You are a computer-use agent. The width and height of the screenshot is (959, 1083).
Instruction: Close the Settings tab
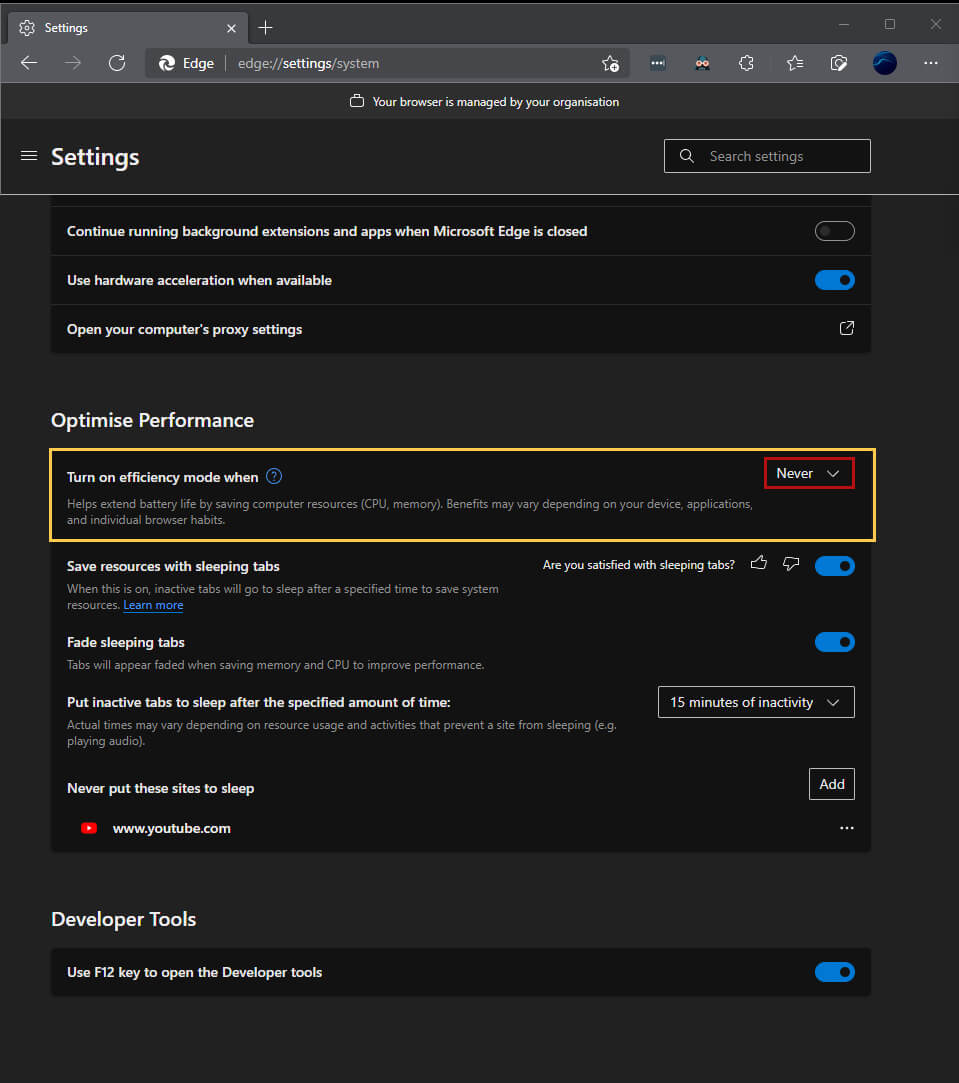tap(231, 28)
